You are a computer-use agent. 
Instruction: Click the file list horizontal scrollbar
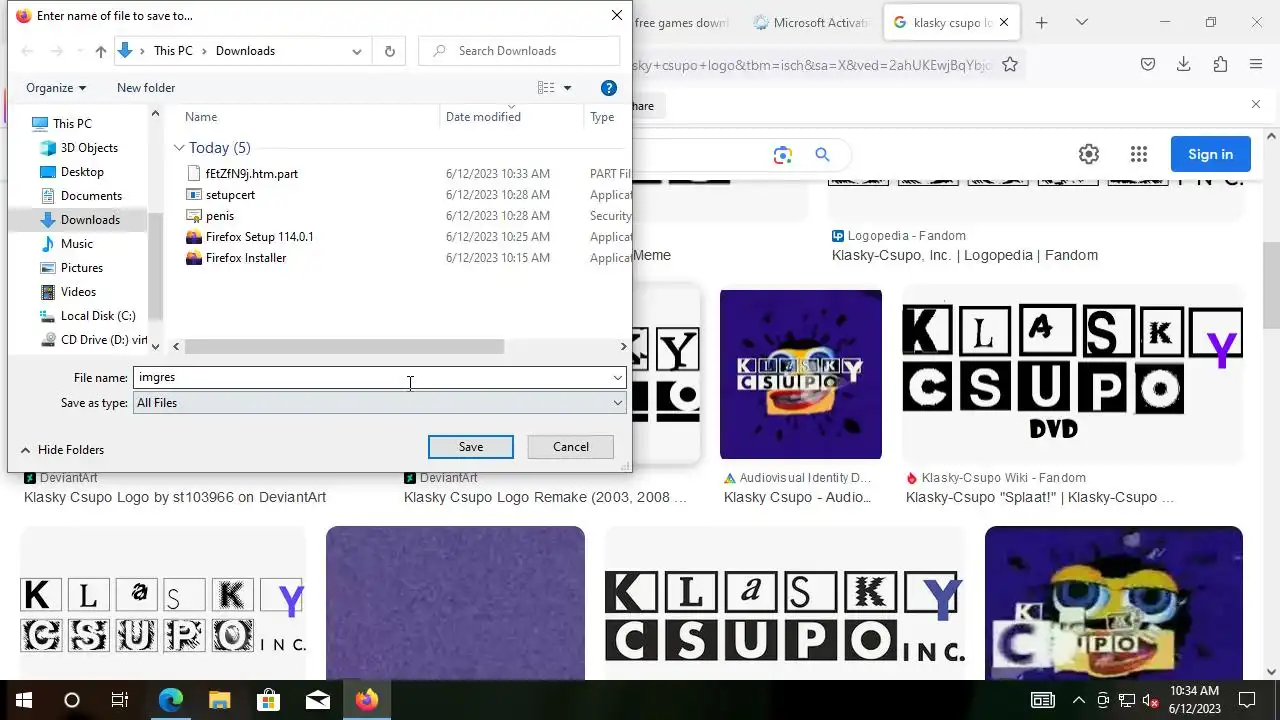(x=344, y=347)
